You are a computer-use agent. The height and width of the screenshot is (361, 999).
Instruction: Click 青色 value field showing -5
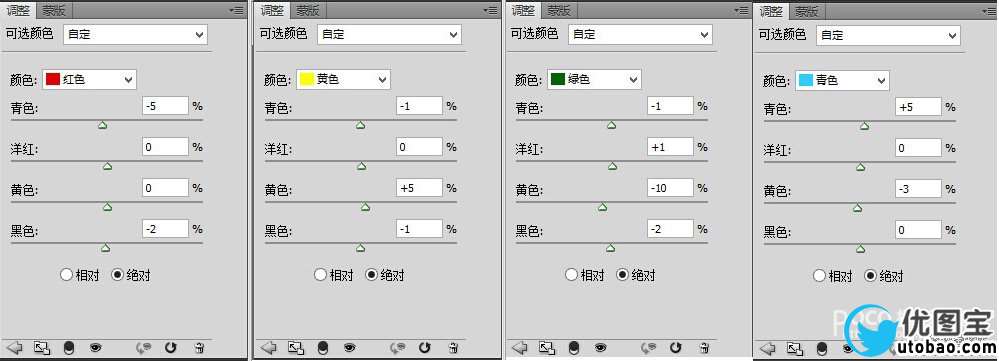pyautogui.click(x=166, y=106)
